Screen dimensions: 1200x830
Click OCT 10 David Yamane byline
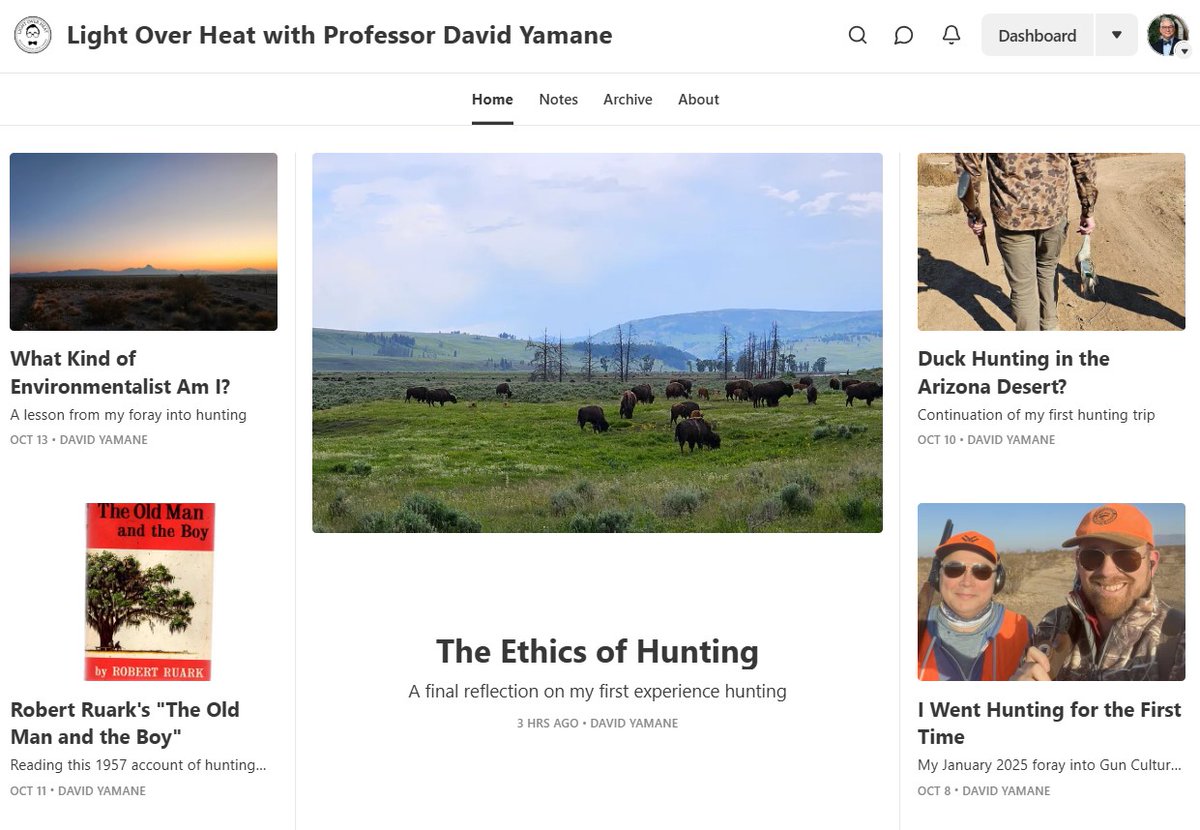(x=987, y=440)
